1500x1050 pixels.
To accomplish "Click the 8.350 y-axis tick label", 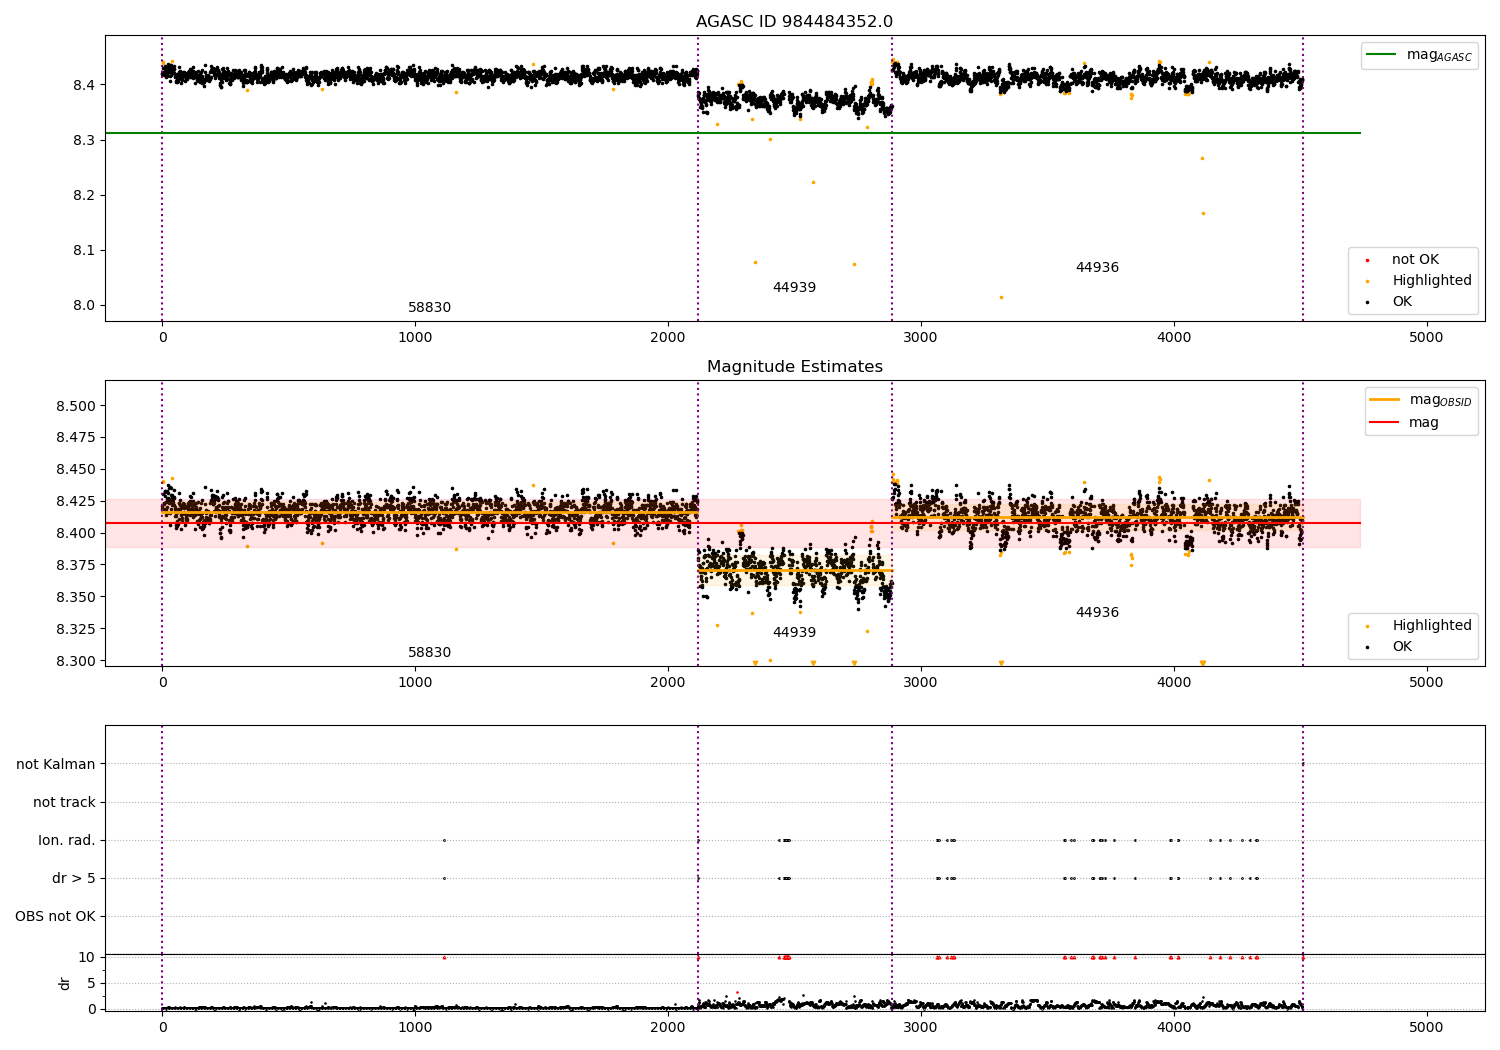I will [x=76, y=598].
